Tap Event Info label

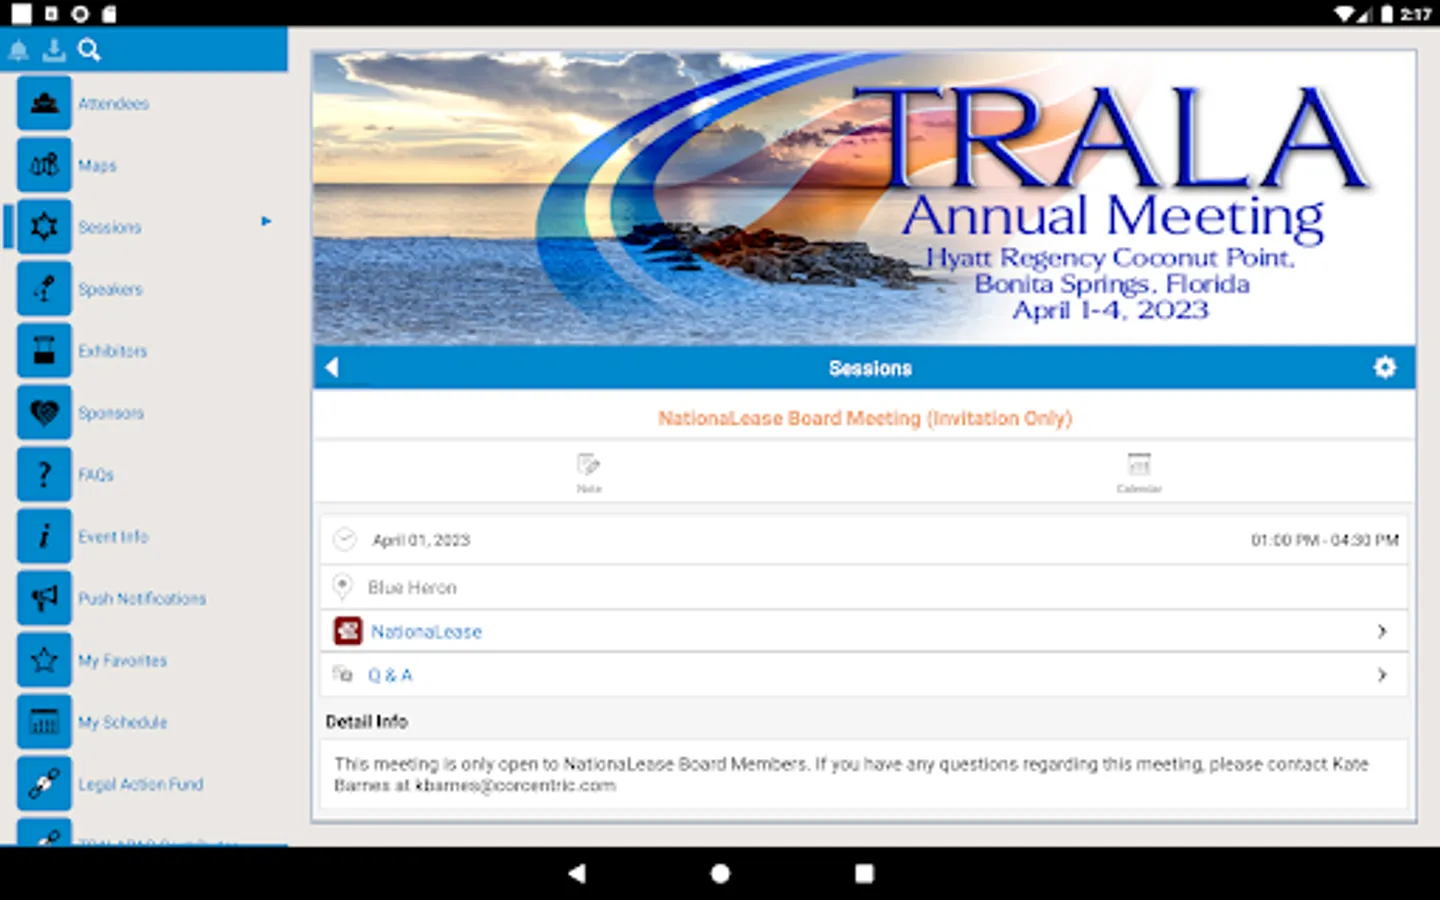pyautogui.click(x=113, y=537)
